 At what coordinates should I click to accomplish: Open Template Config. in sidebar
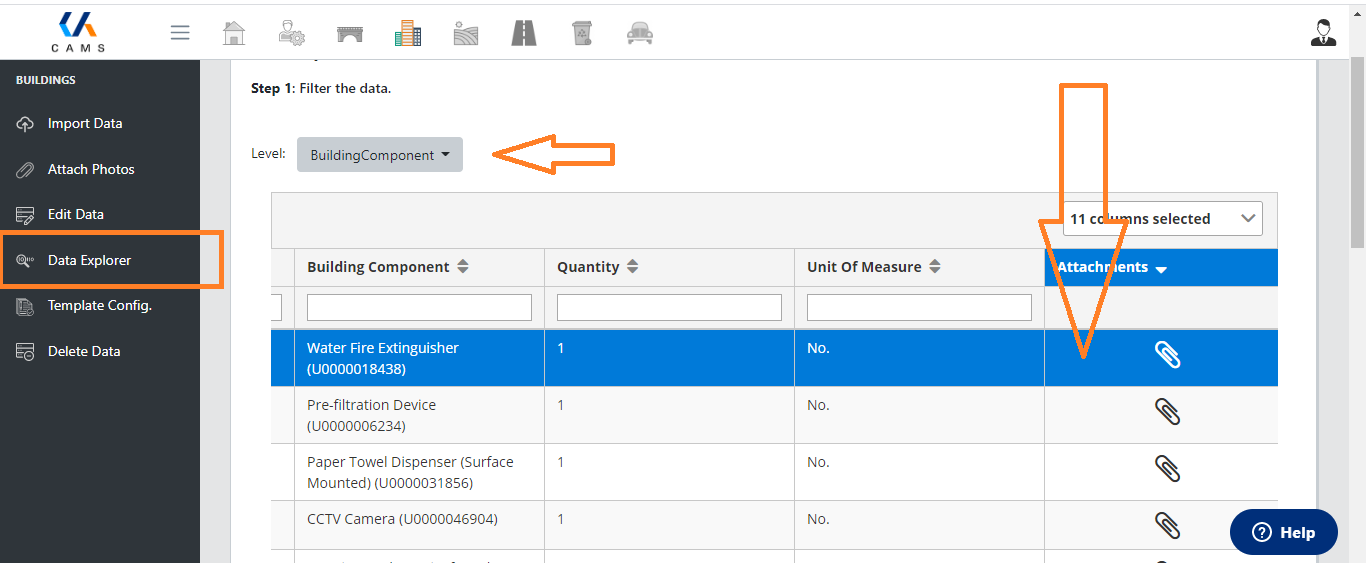(x=99, y=305)
